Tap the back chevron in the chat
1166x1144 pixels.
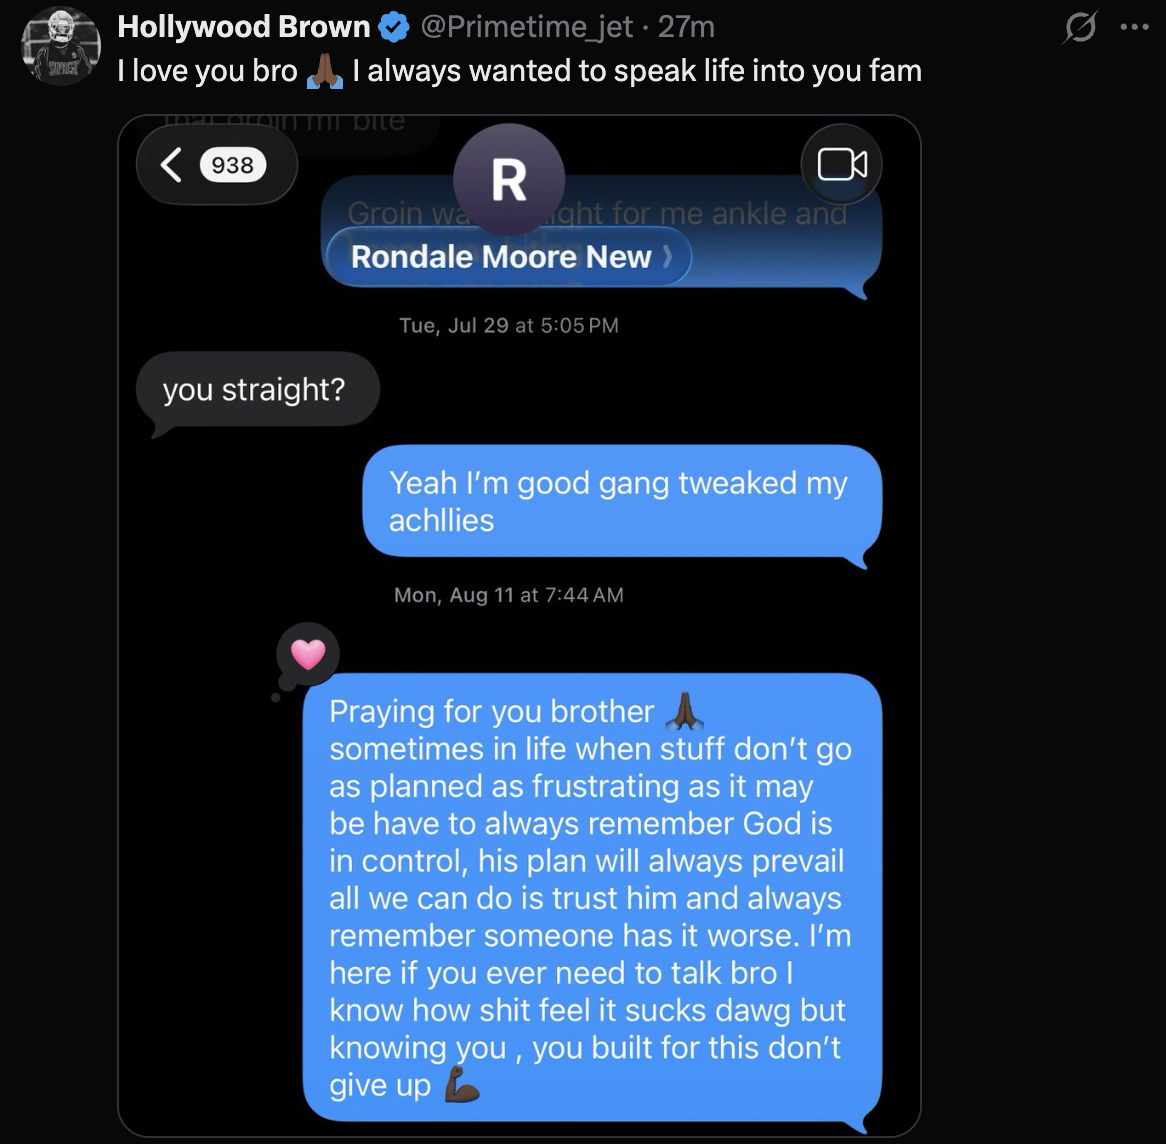coord(172,165)
